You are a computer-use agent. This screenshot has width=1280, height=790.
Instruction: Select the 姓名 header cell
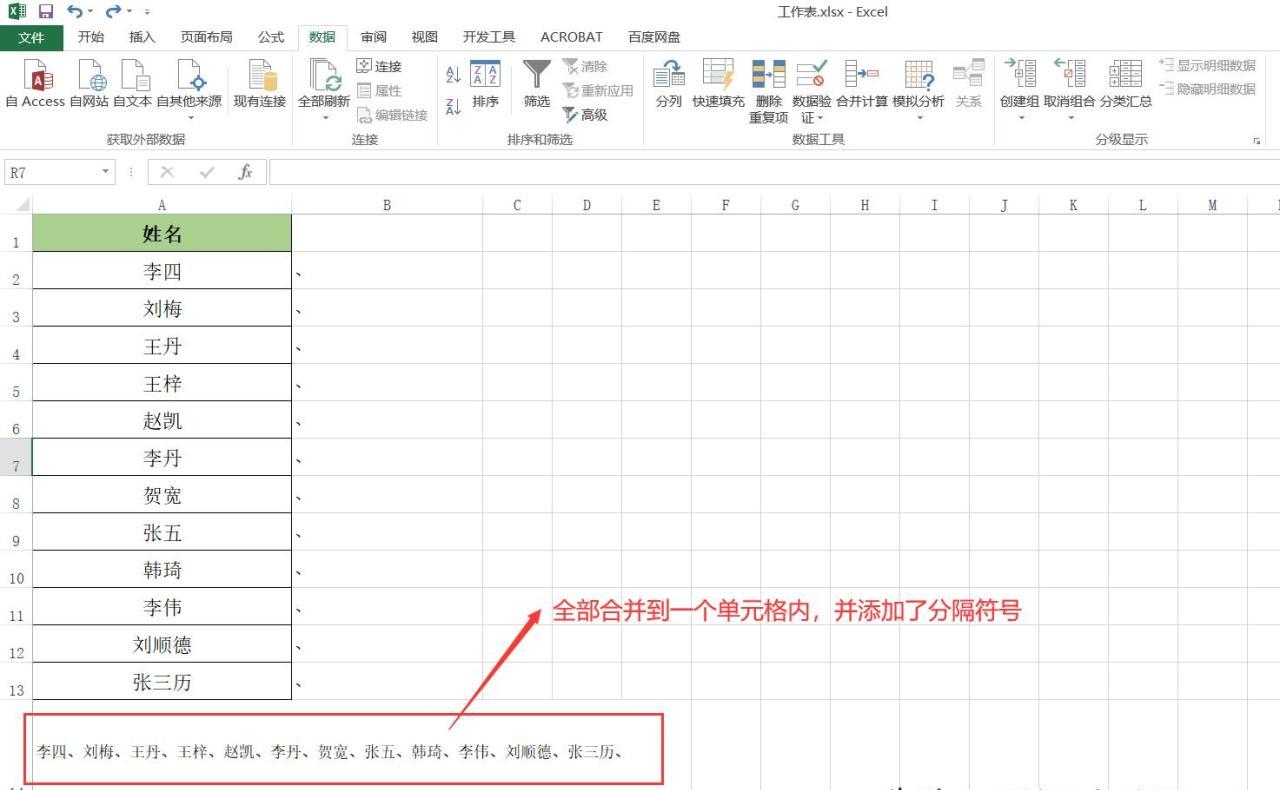click(x=162, y=233)
